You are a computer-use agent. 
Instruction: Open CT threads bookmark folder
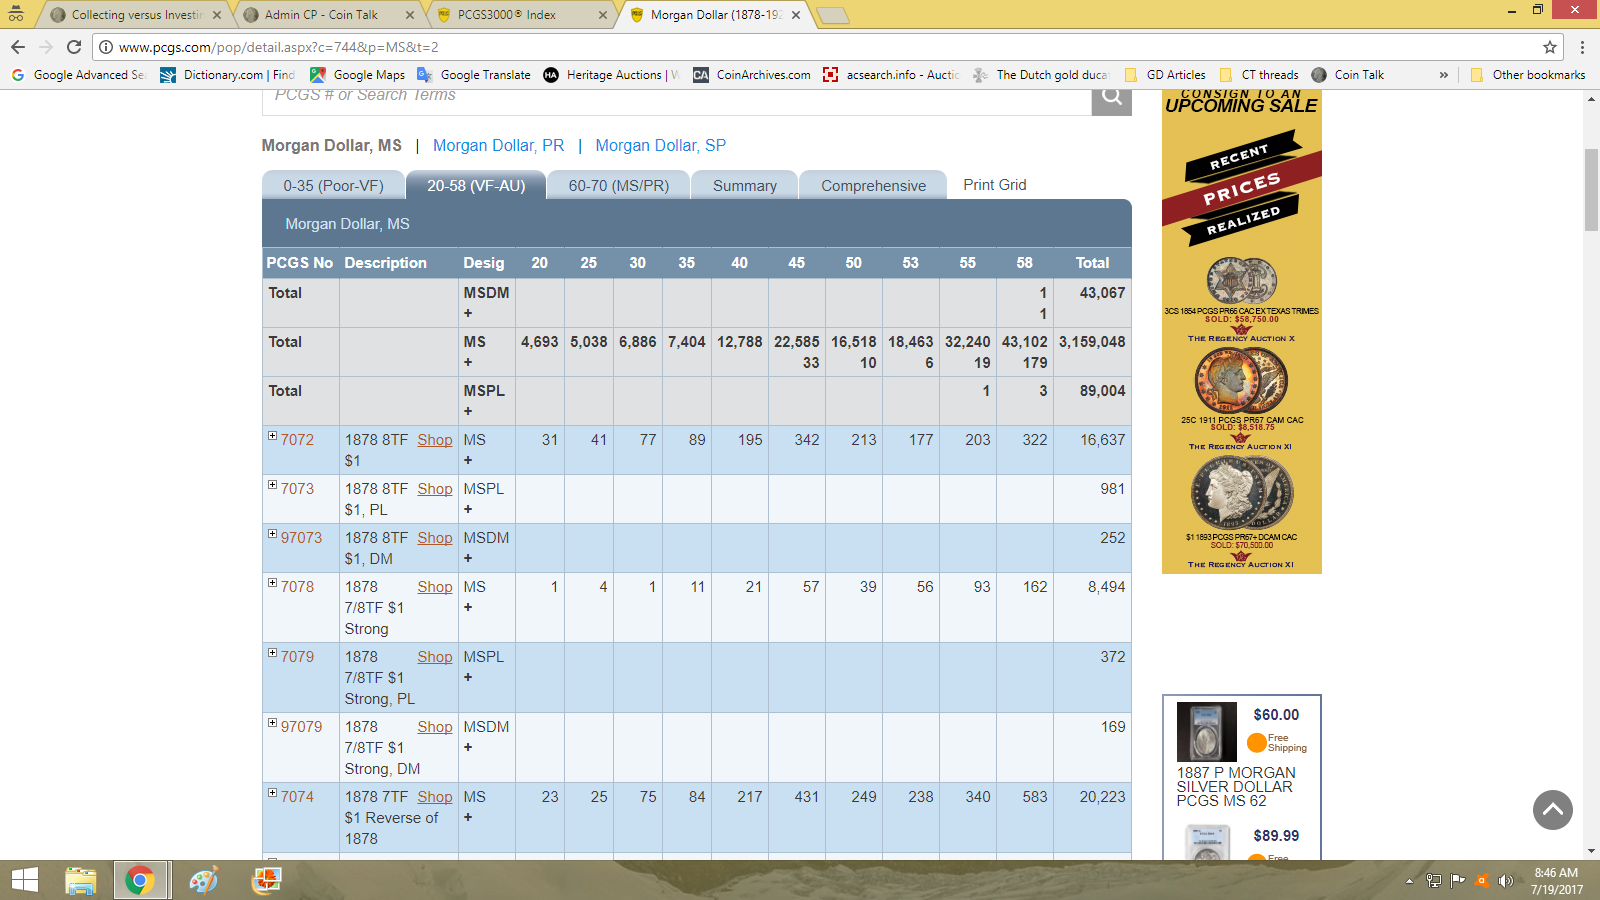[1259, 75]
